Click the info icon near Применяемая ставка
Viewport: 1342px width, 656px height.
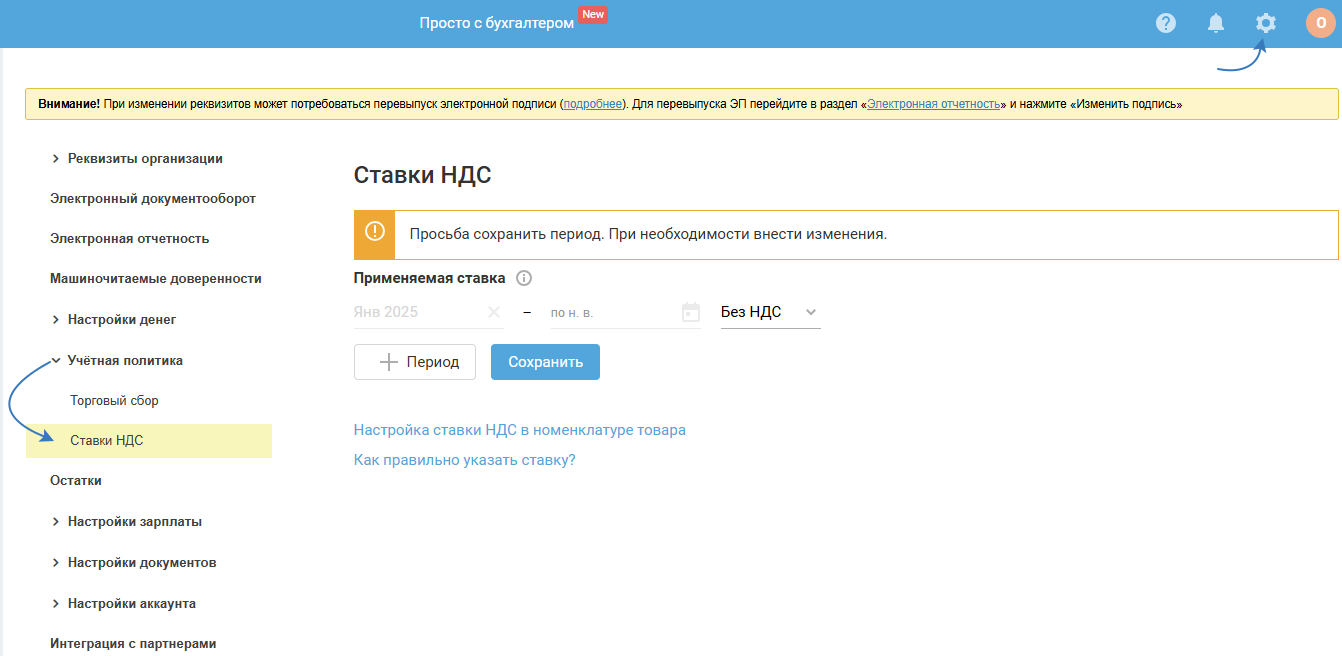(524, 279)
